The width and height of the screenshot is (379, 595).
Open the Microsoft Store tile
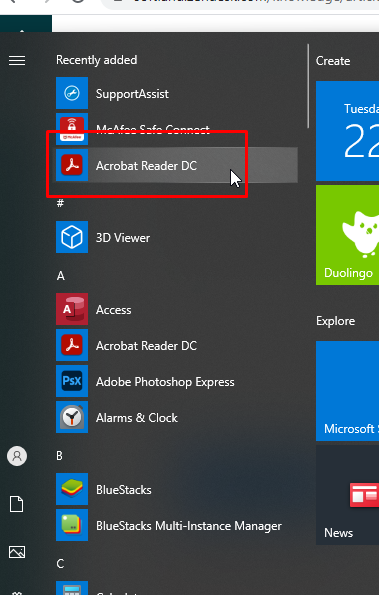348,391
